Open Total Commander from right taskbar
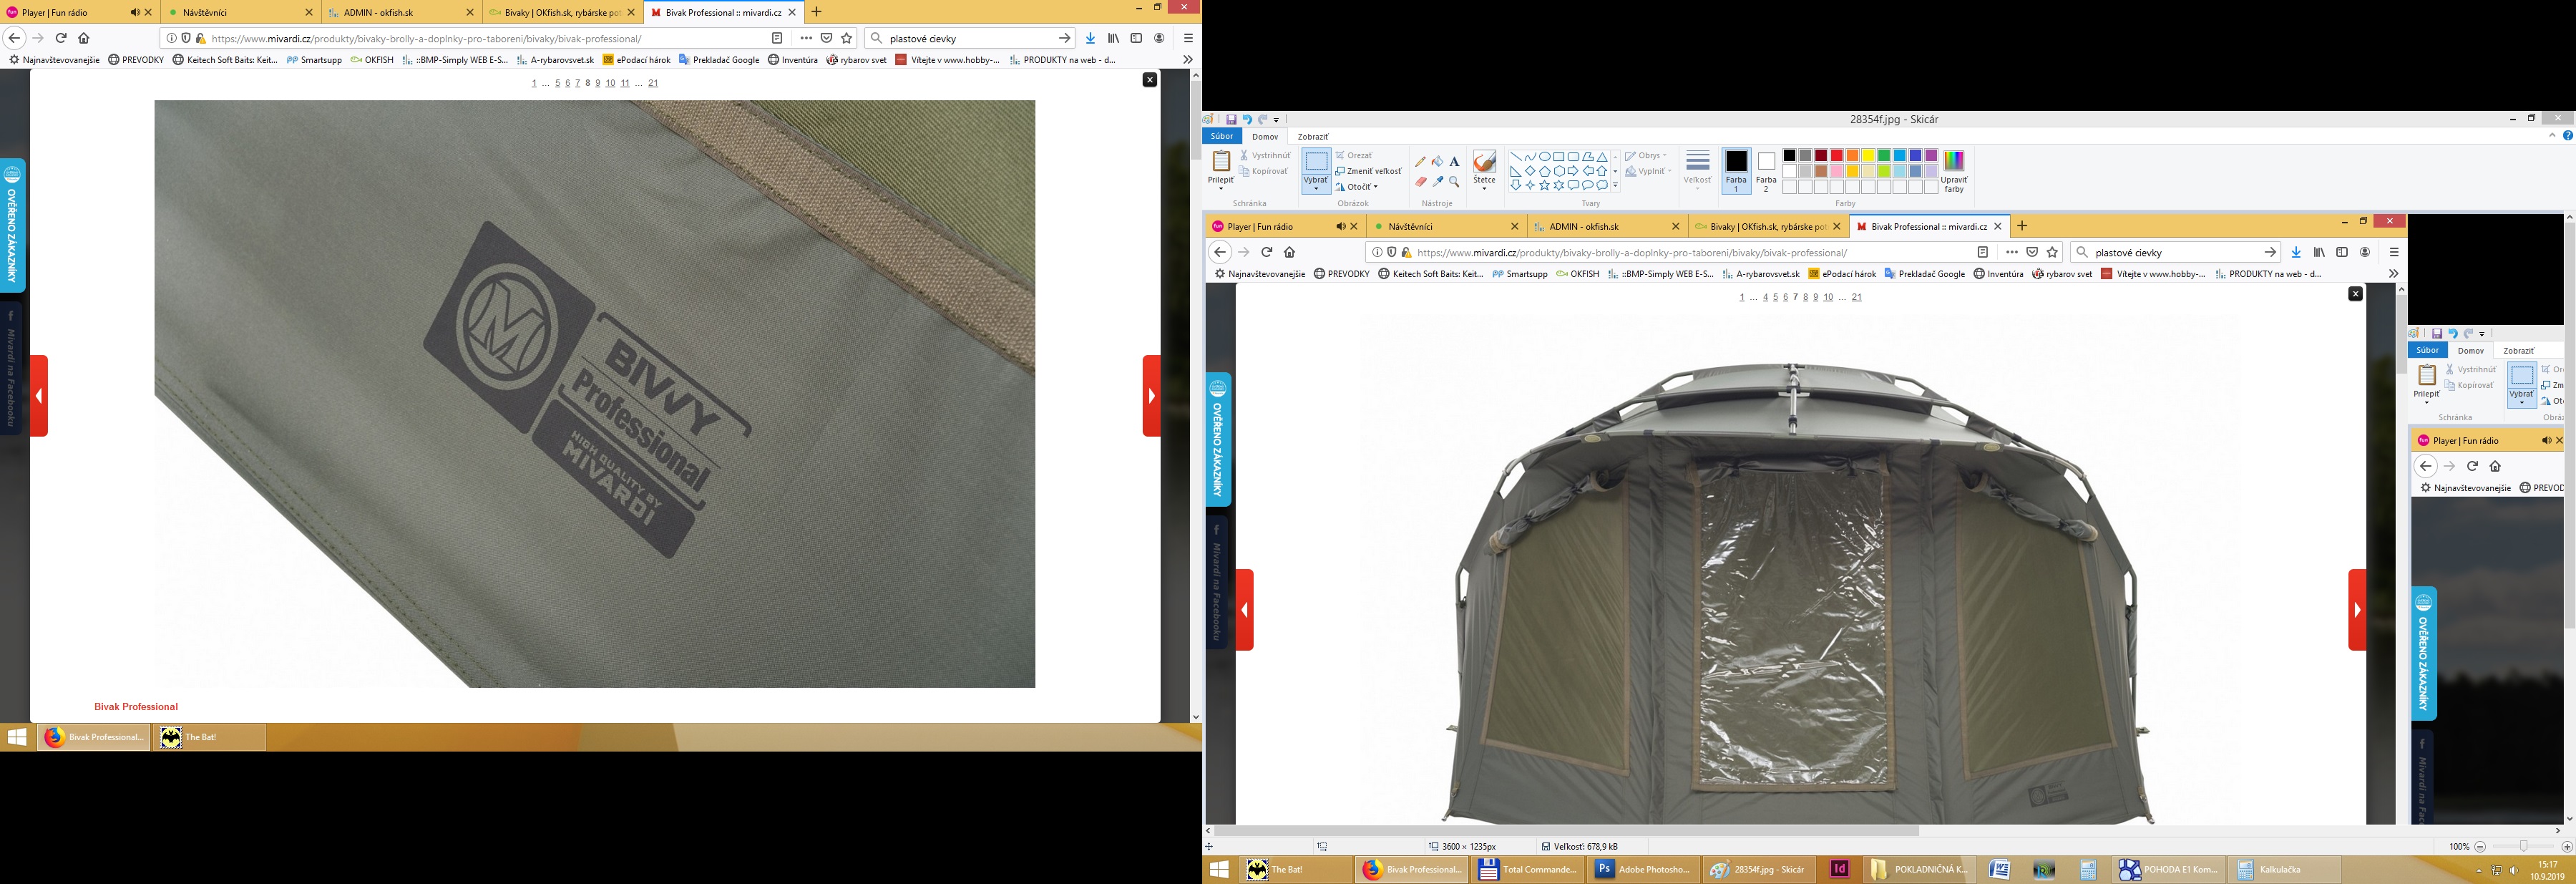The width and height of the screenshot is (2576, 884). pos(1528,869)
